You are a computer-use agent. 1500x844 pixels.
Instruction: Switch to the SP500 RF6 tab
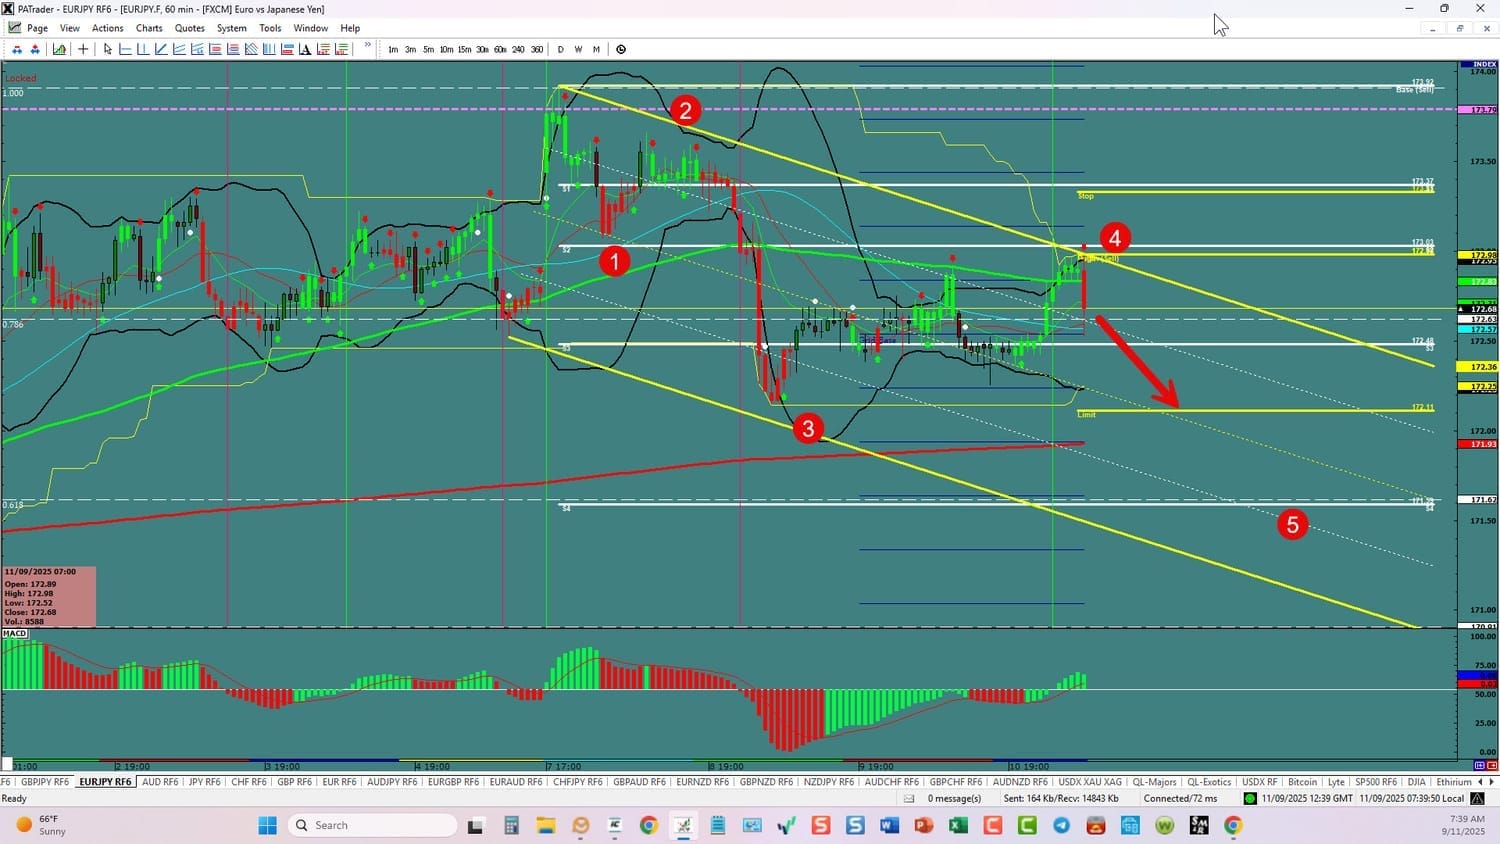tap(1376, 782)
